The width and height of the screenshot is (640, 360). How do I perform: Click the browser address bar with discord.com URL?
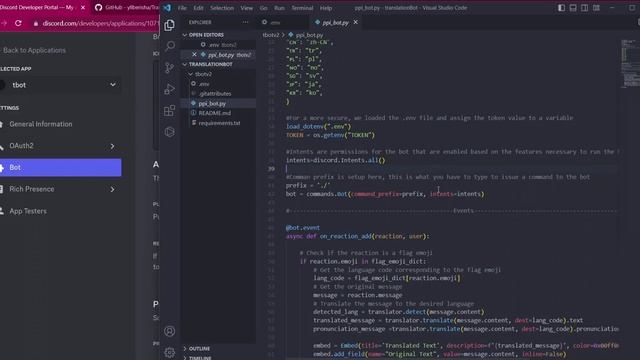point(96,24)
